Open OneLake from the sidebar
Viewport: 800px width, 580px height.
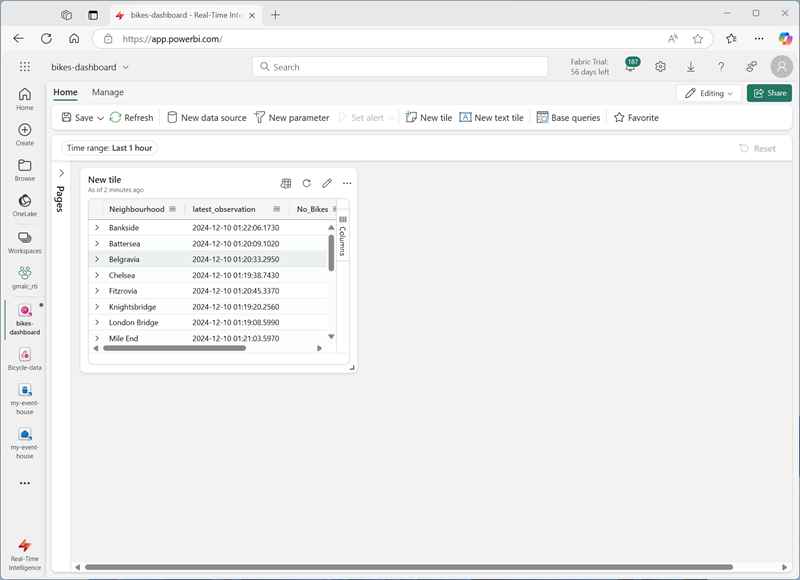coord(24,206)
